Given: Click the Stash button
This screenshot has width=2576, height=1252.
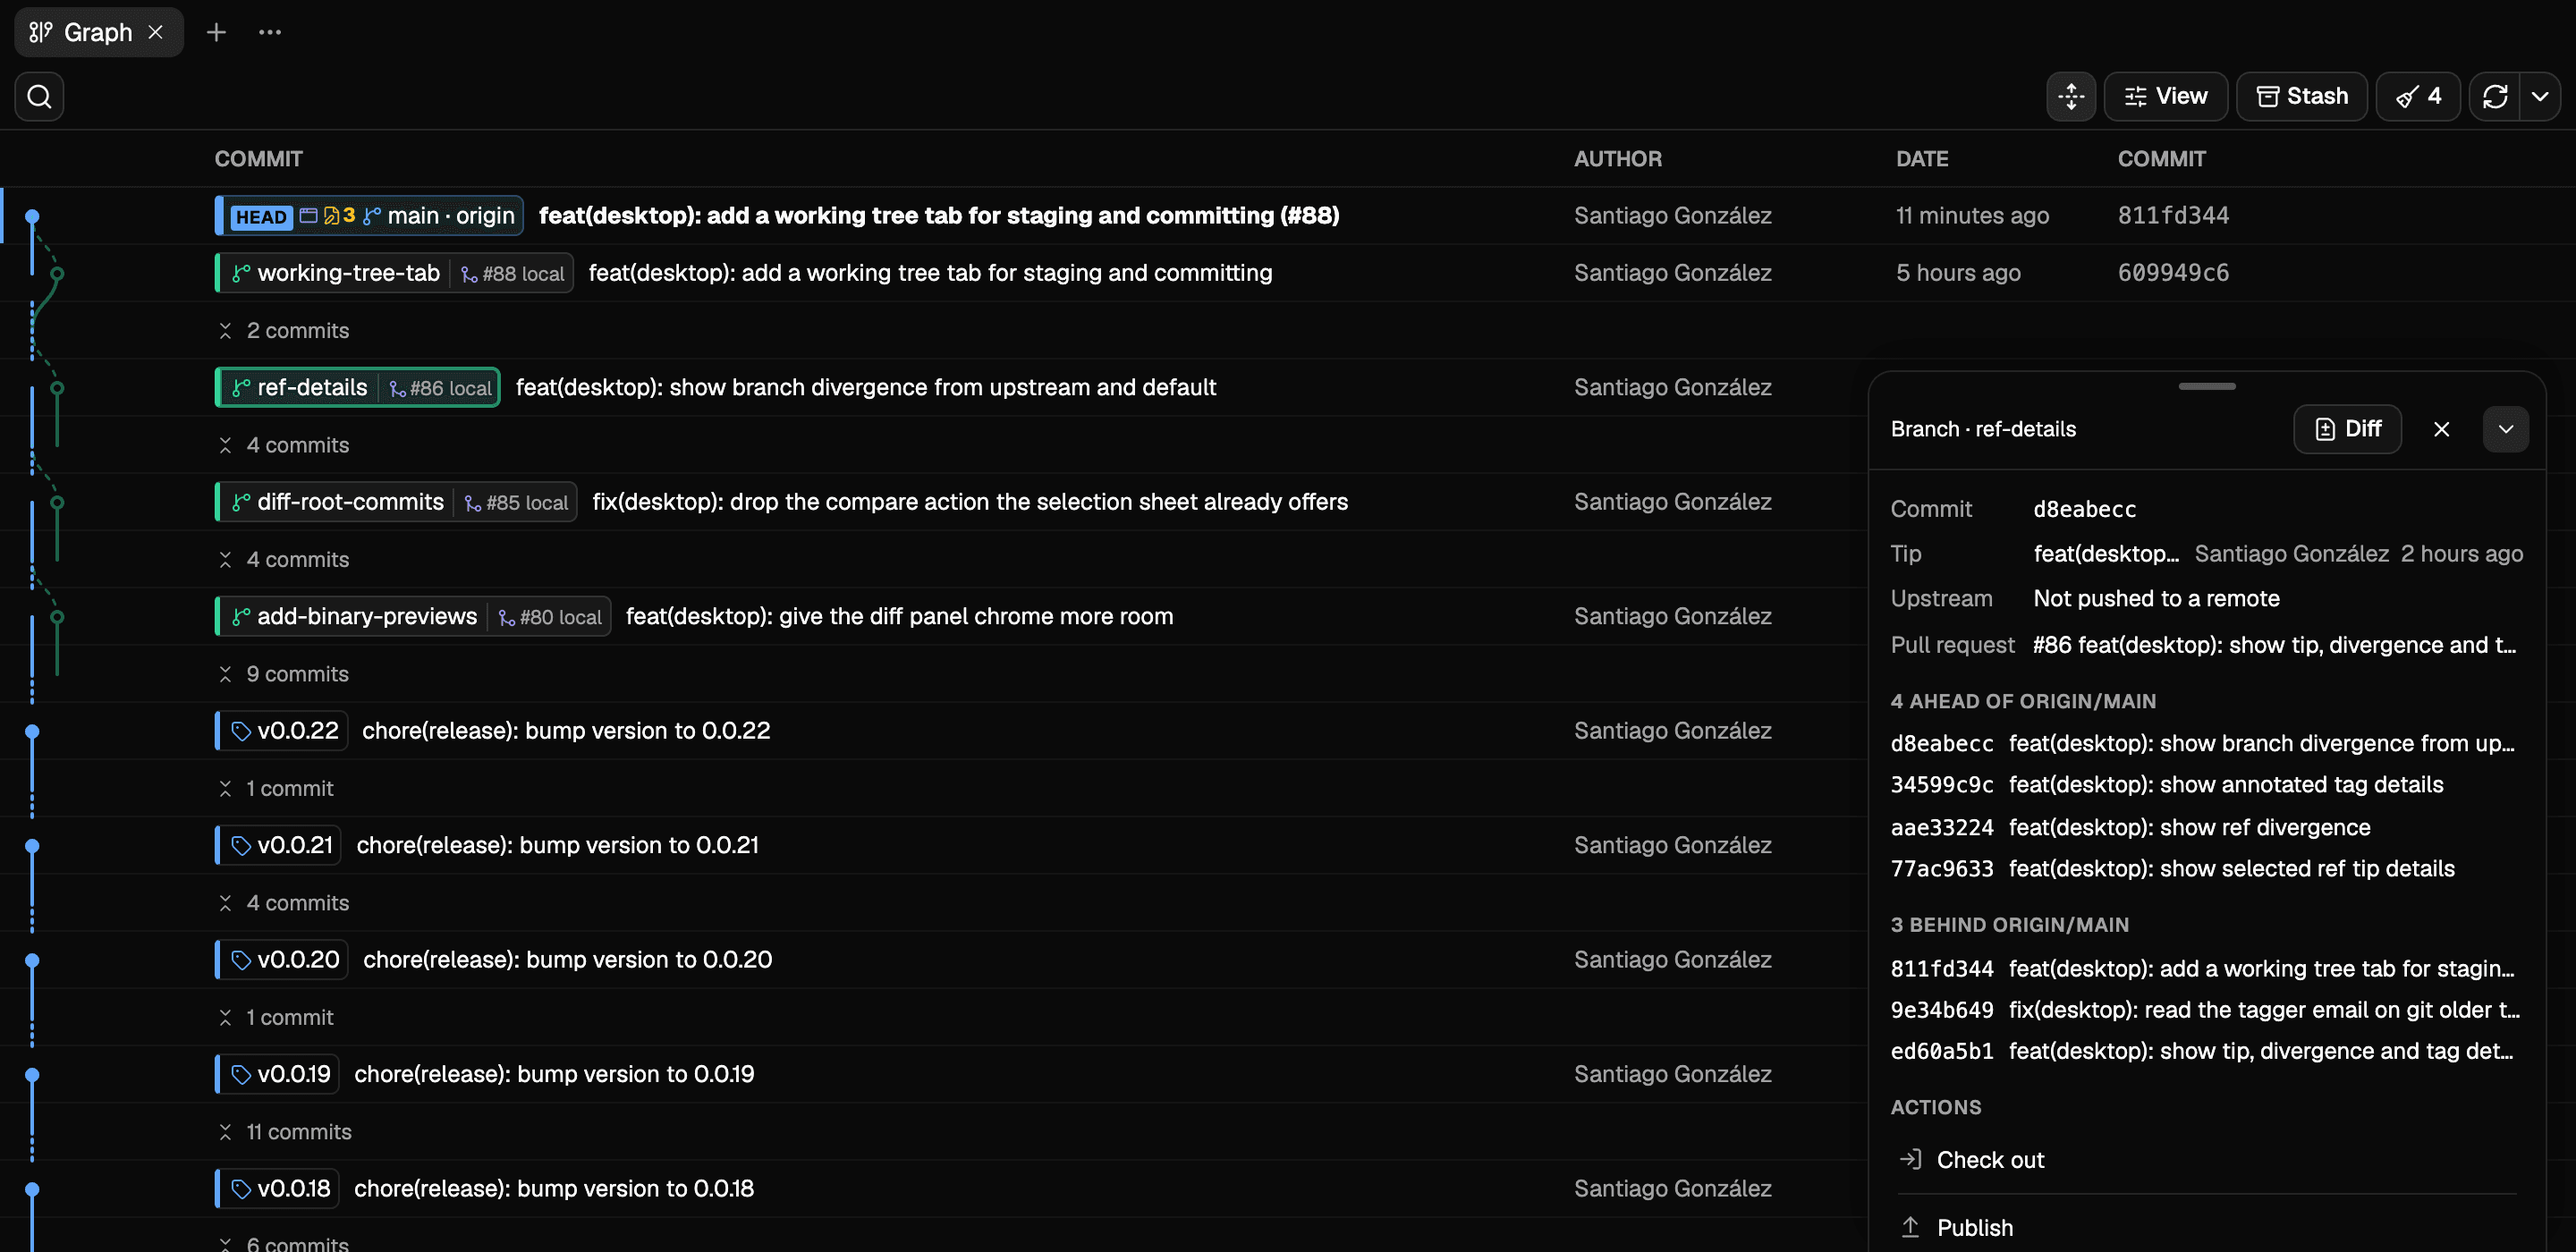Looking at the screenshot, I should click(x=2302, y=96).
